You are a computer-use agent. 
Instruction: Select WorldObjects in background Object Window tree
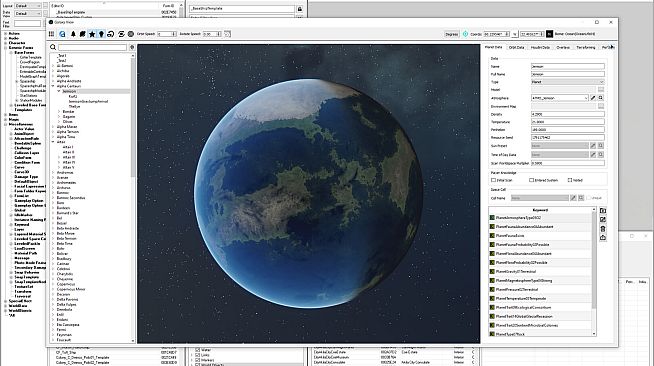pos(20,310)
